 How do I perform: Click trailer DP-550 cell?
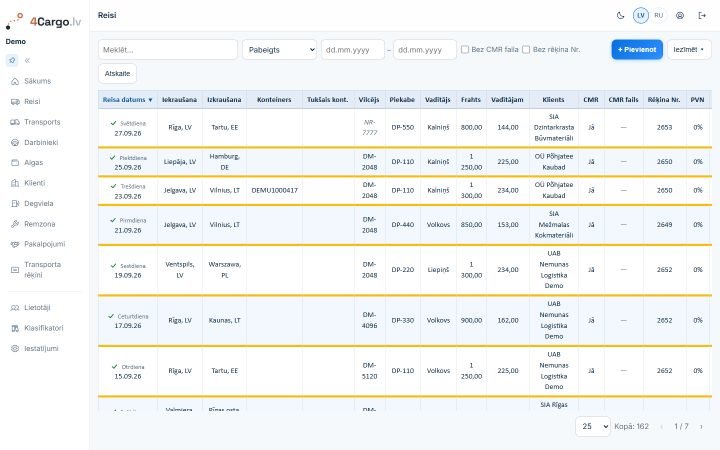click(403, 127)
